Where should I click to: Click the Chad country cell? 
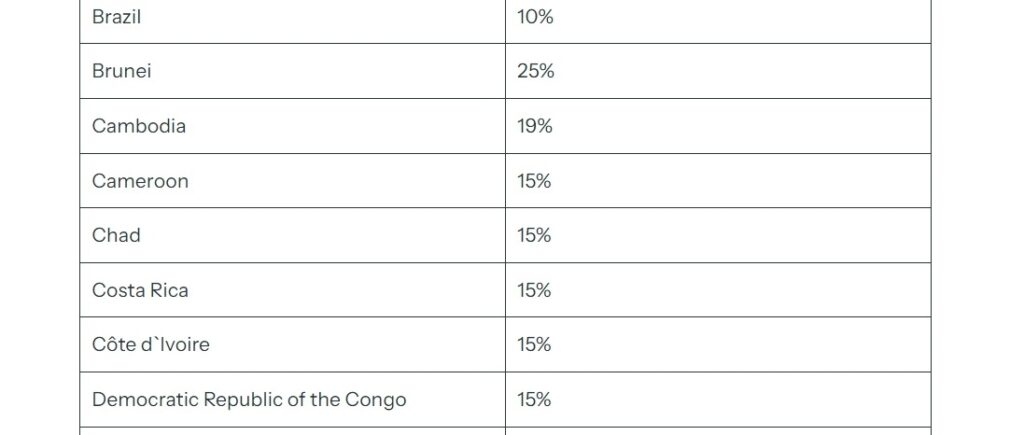coord(116,235)
